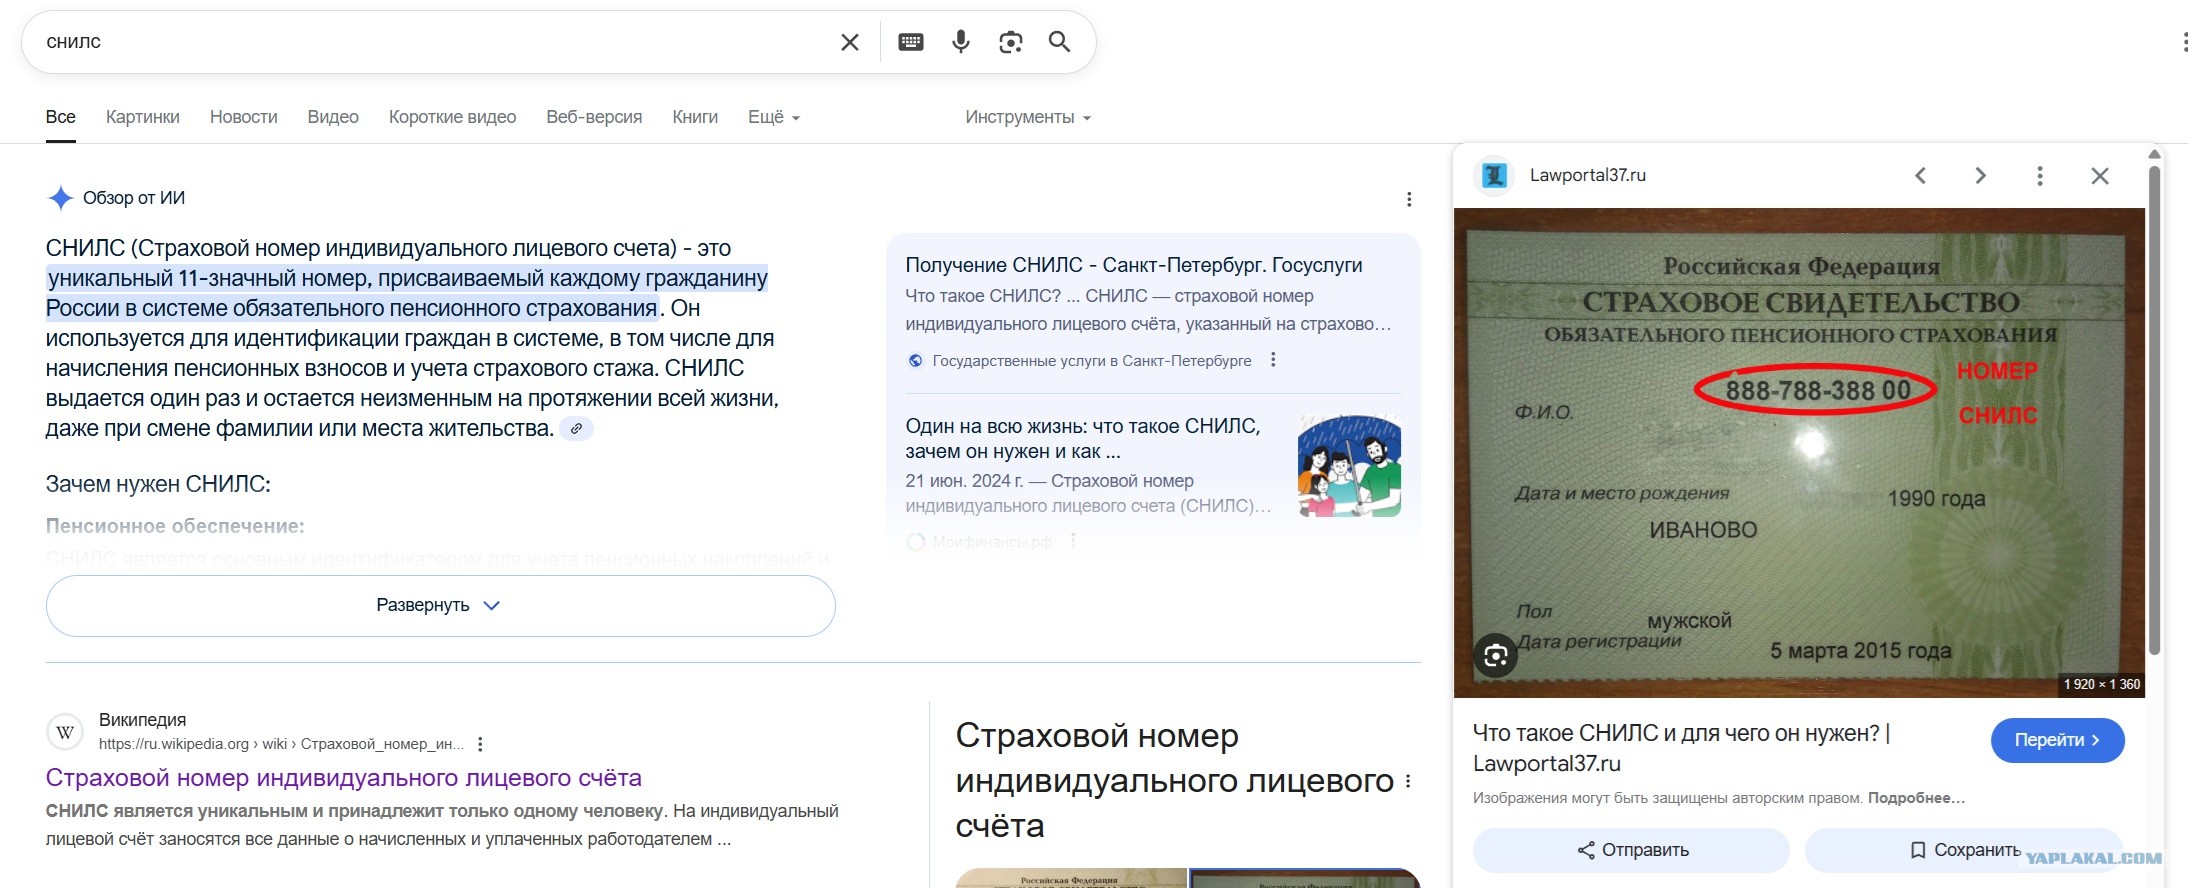This screenshot has width=2188, height=888.
Task: Click the Перейти button
Action: tap(2057, 740)
